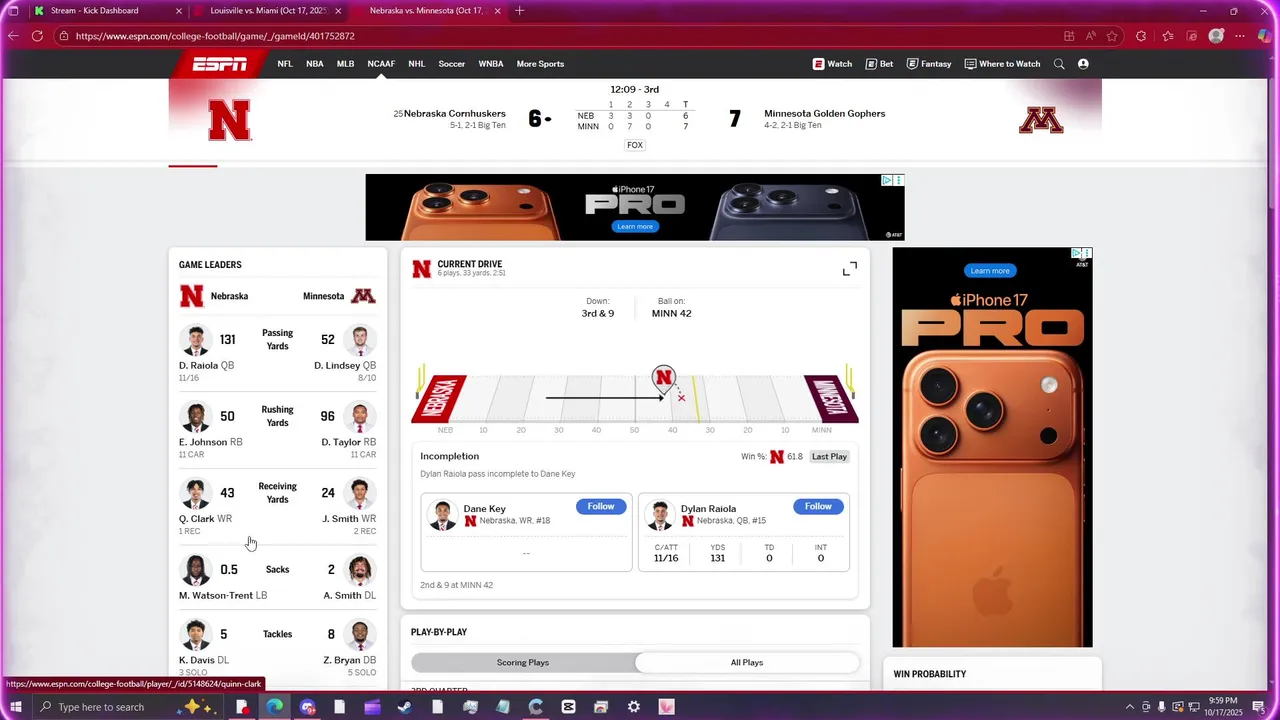Click Dane Key name in player card
1280x720 pixels.
pyautogui.click(x=484, y=509)
